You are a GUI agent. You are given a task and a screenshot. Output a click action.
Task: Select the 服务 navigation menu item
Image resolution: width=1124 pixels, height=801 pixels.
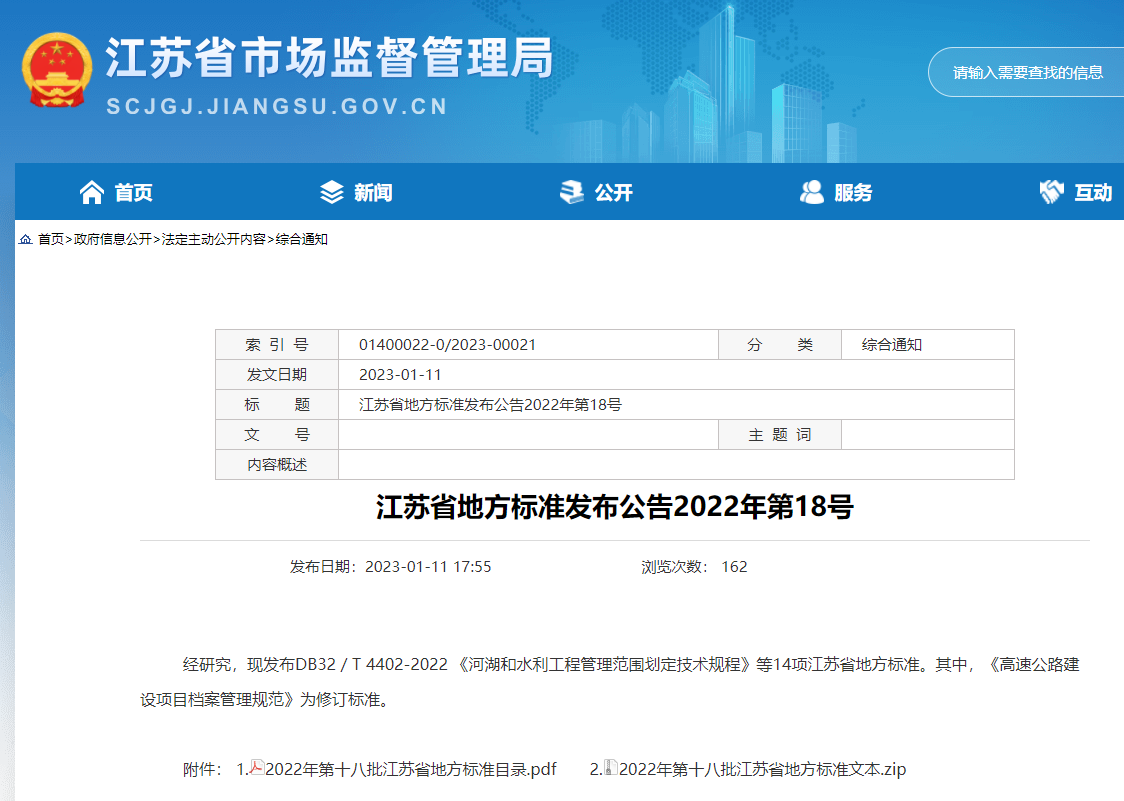coord(853,193)
